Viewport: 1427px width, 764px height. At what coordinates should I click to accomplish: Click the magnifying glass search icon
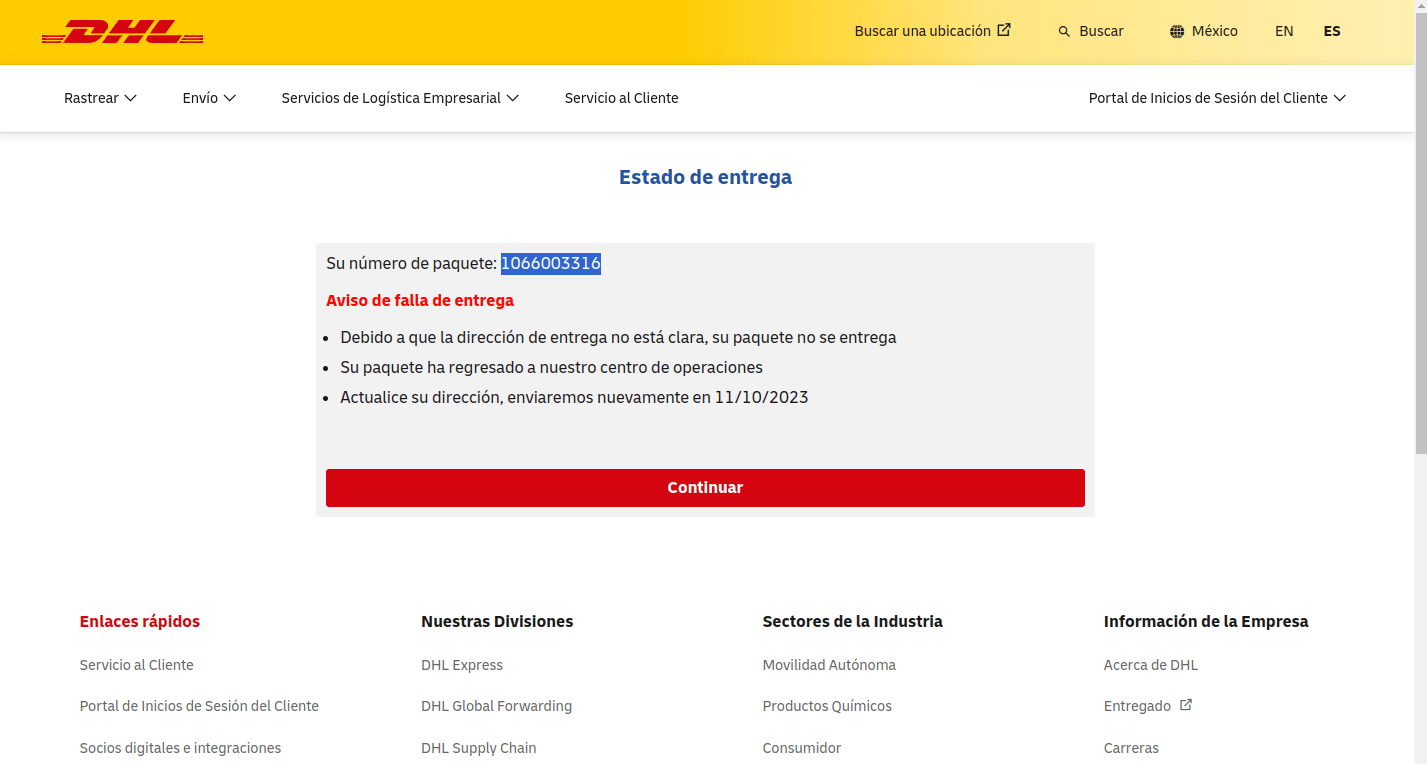pos(1064,32)
